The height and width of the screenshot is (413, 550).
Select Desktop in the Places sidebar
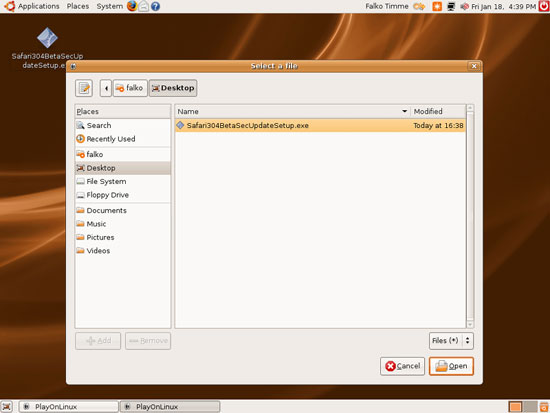point(123,168)
